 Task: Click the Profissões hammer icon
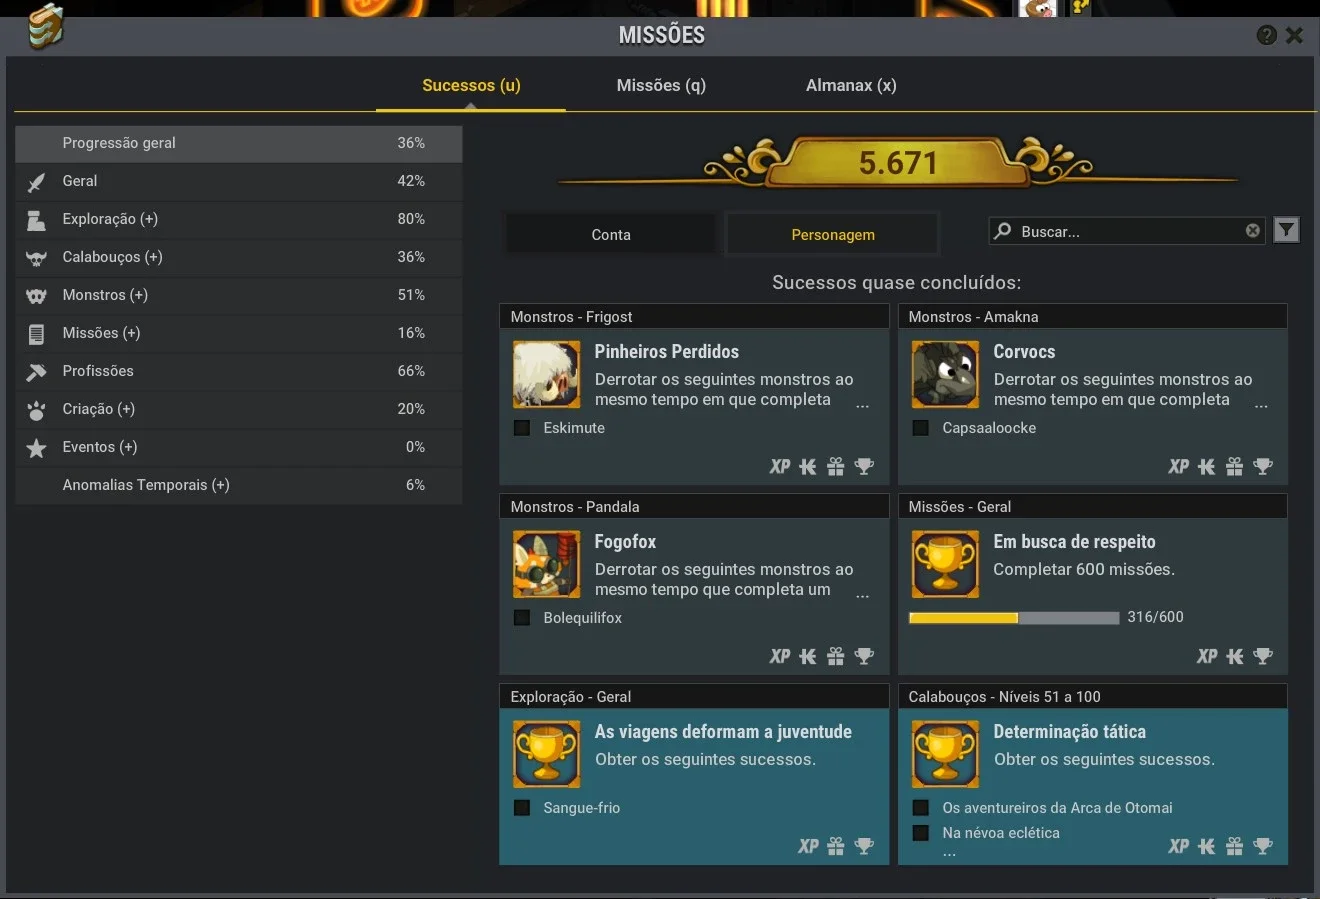click(x=36, y=372)
